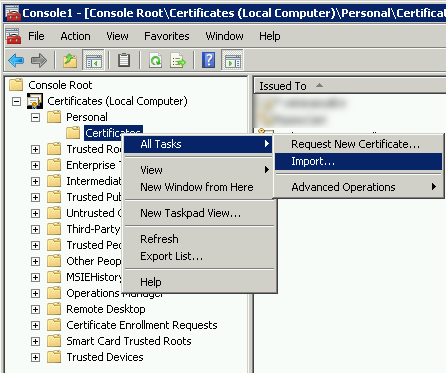
Task: Open the Help menu in menu bar
Action: coord(270,36)
